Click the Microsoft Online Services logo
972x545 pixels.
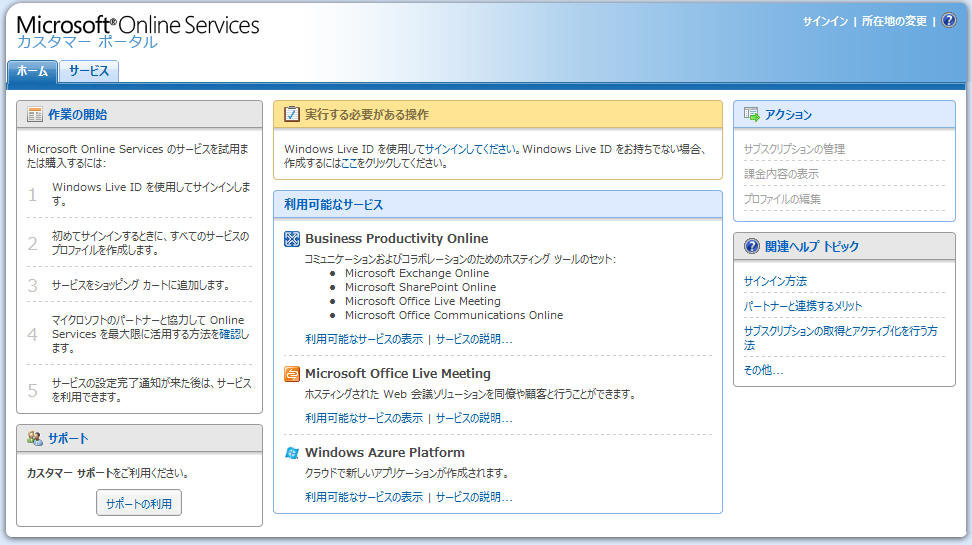point(138,25)
